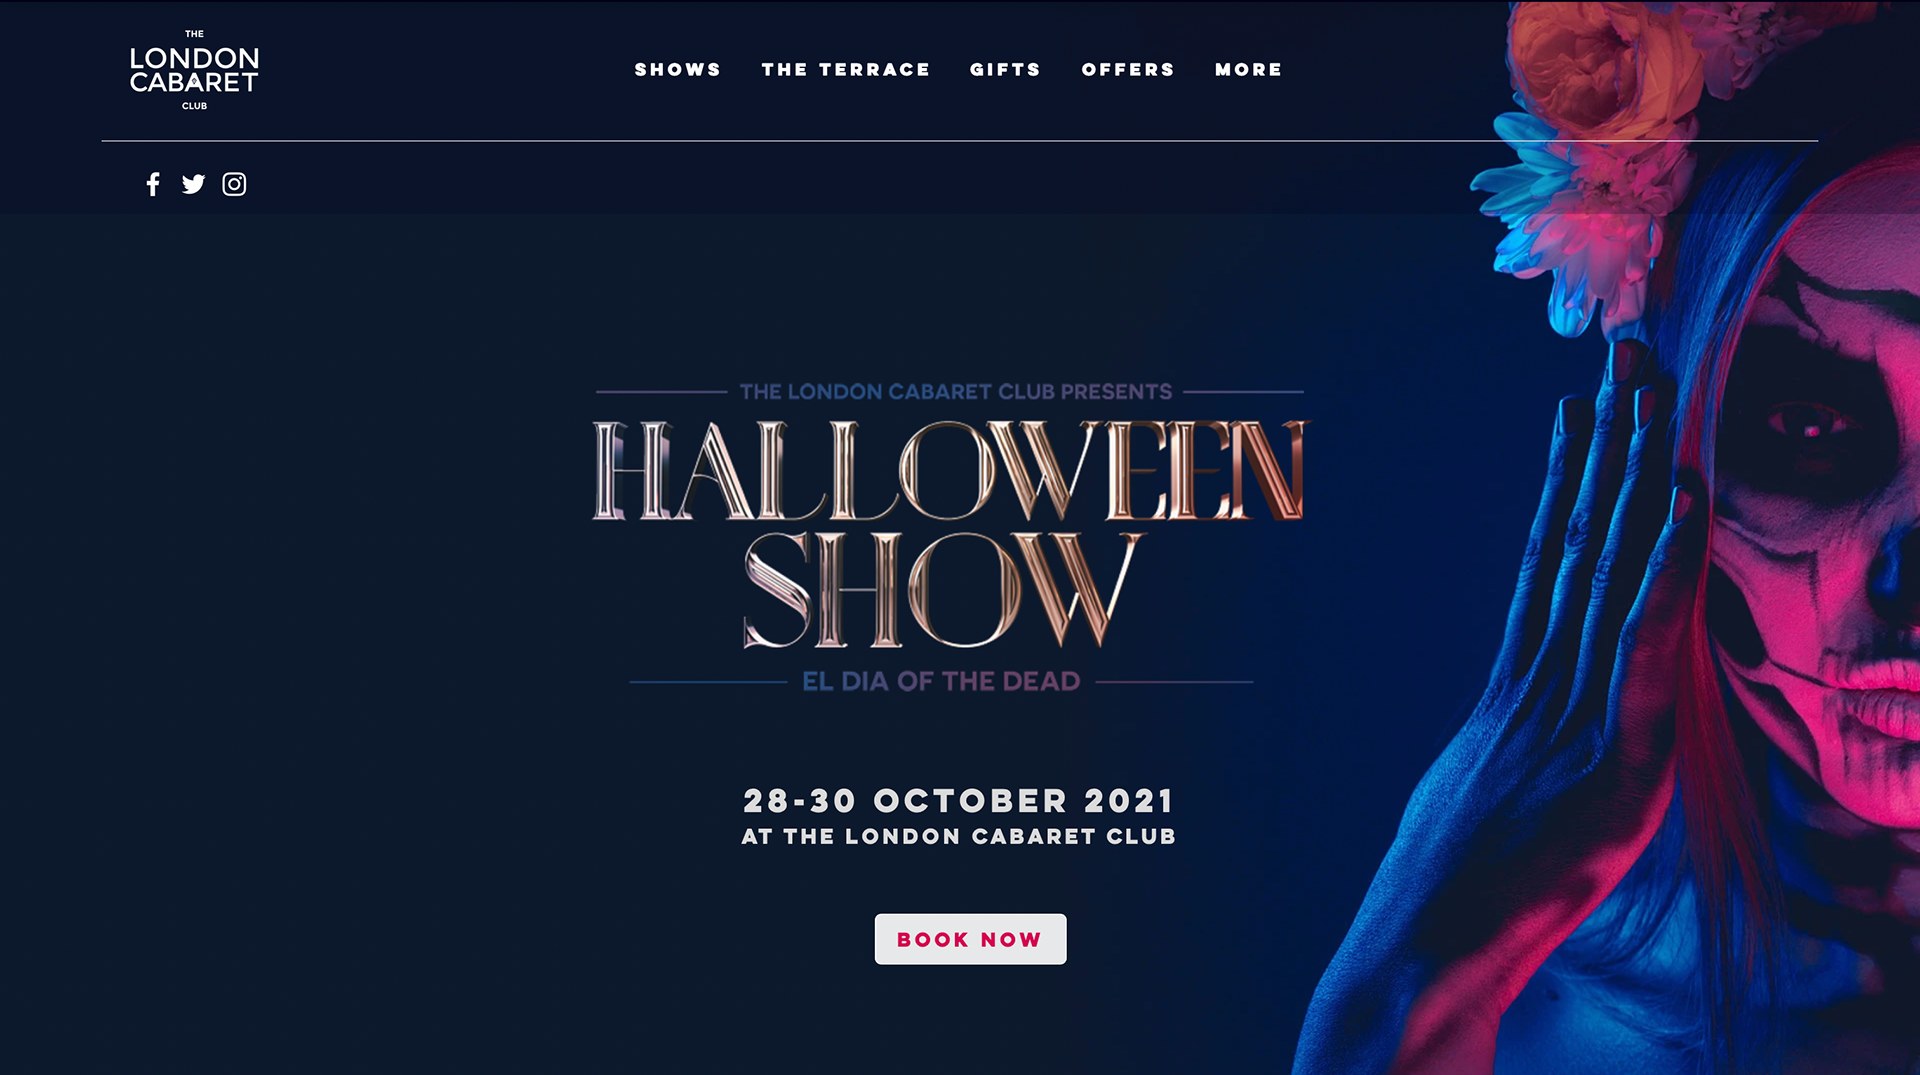Expand the More menu

1248,70
